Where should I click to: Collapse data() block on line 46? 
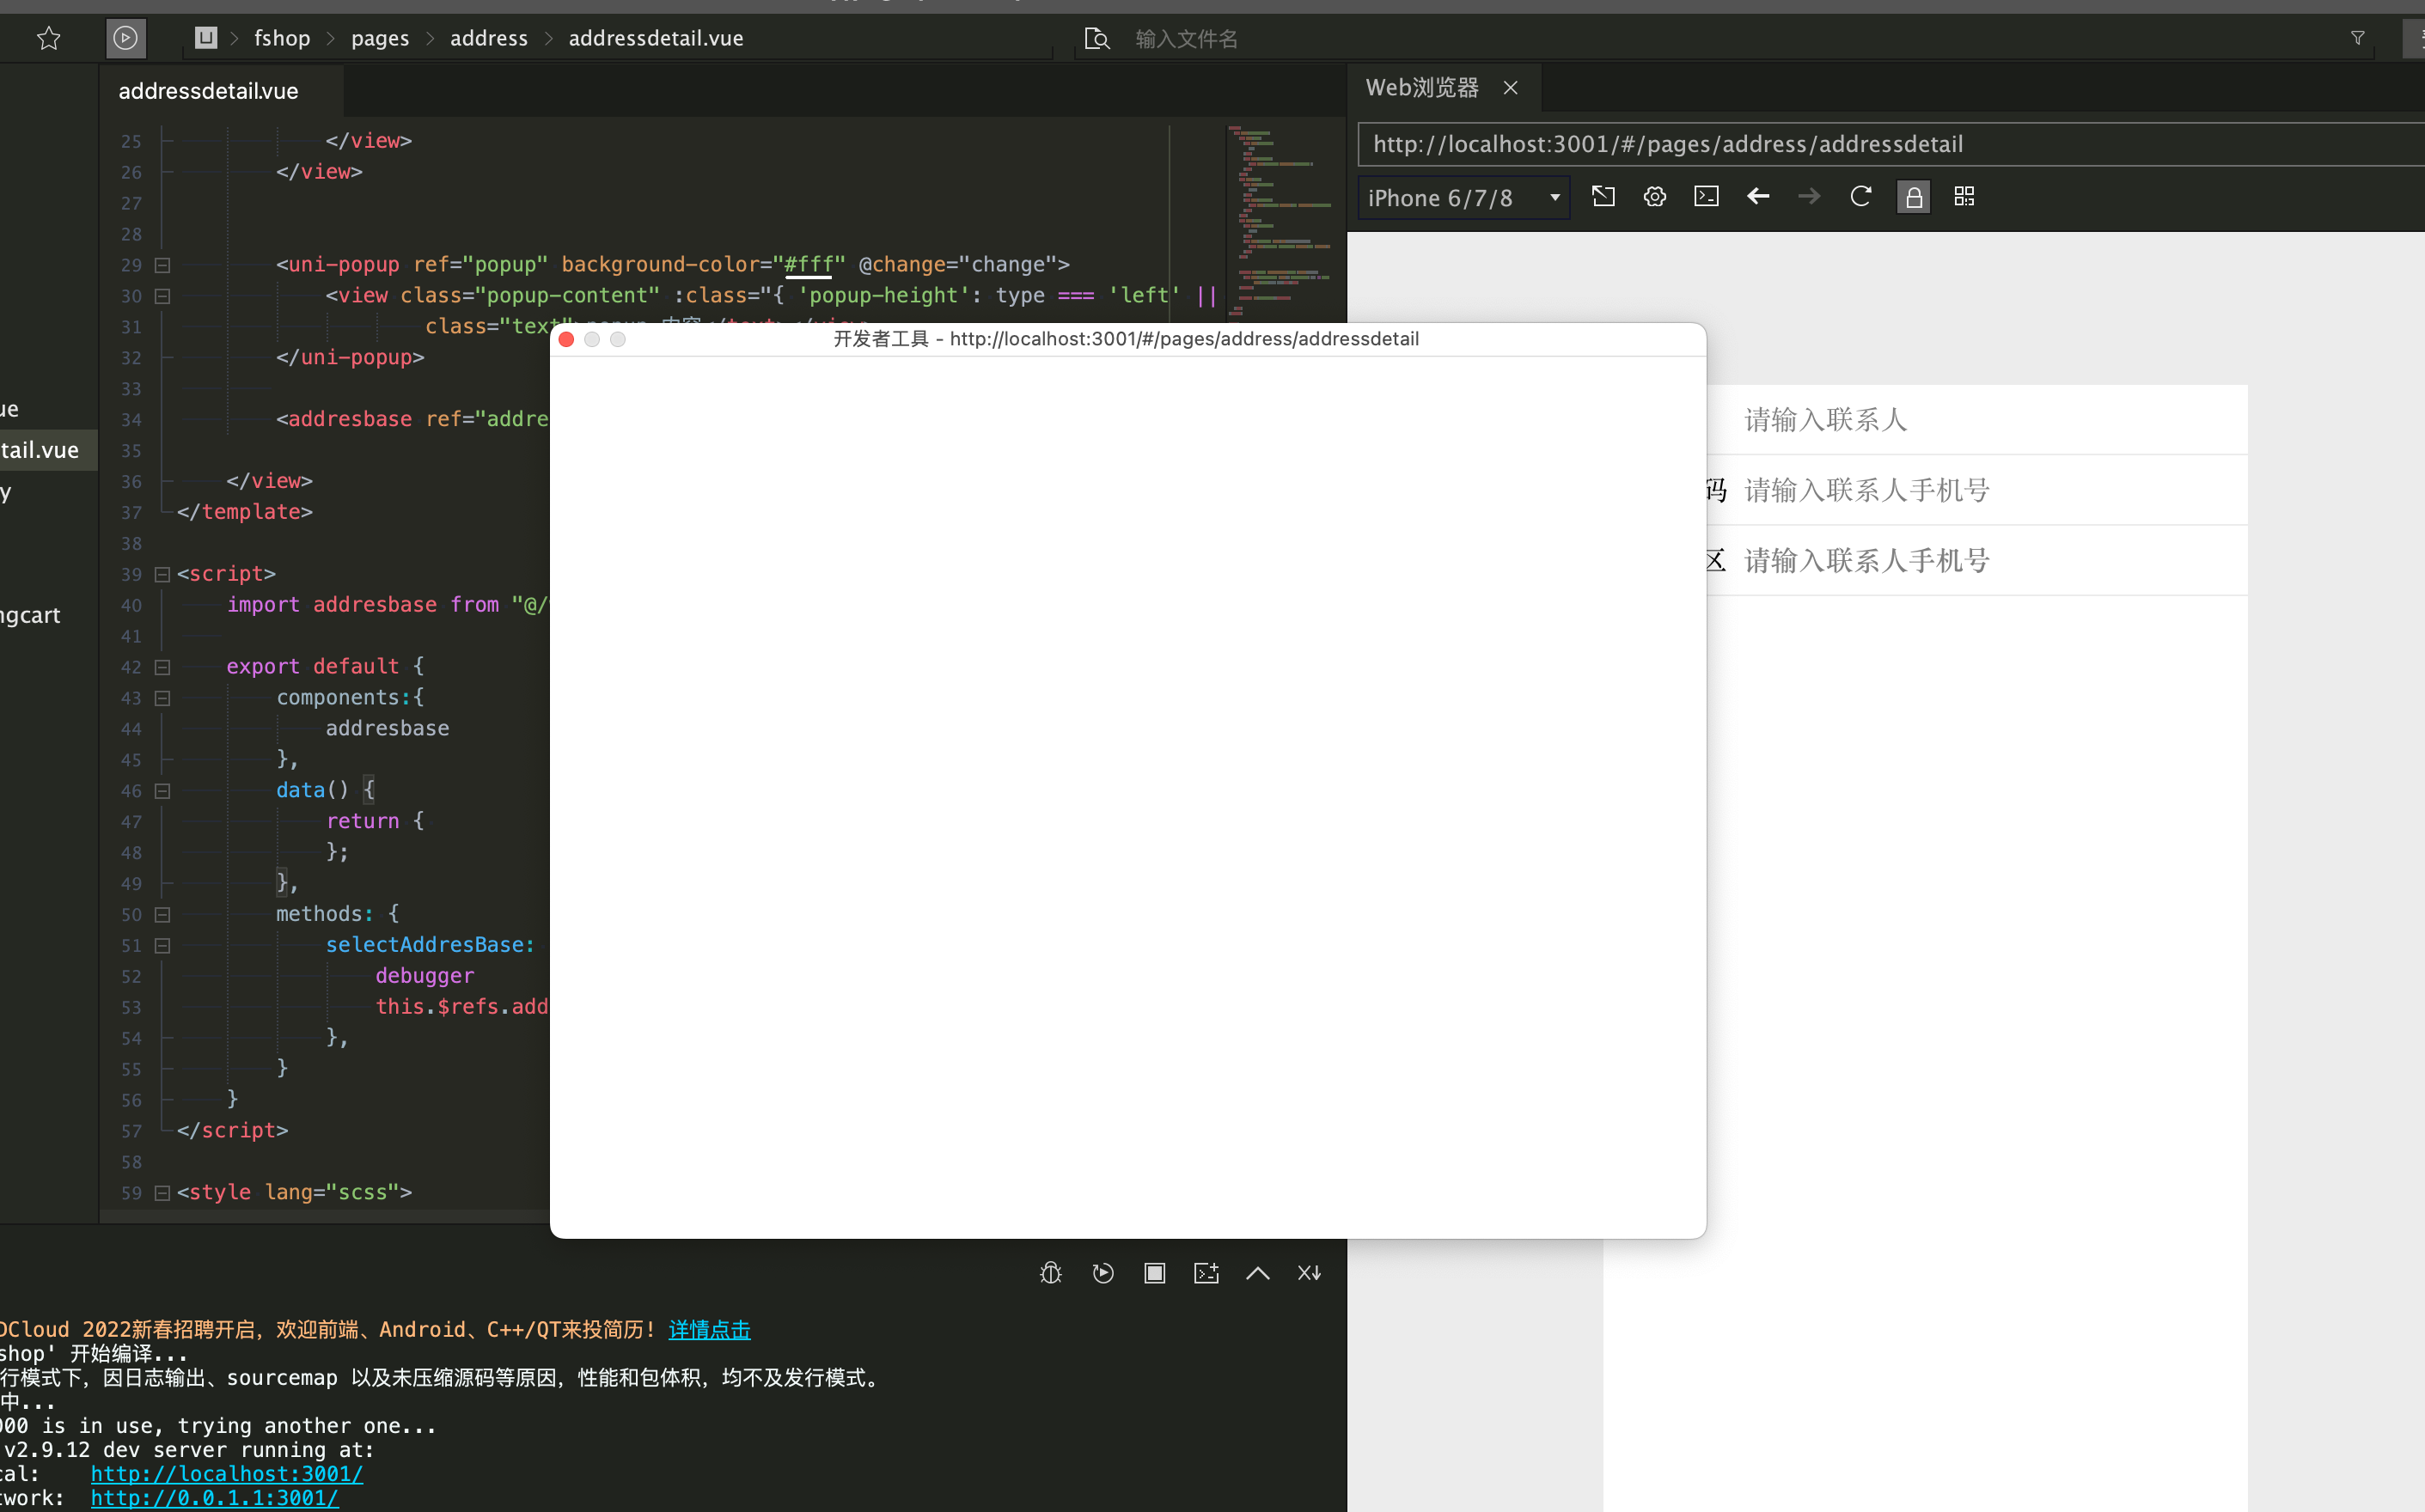(x=162, y=791)
